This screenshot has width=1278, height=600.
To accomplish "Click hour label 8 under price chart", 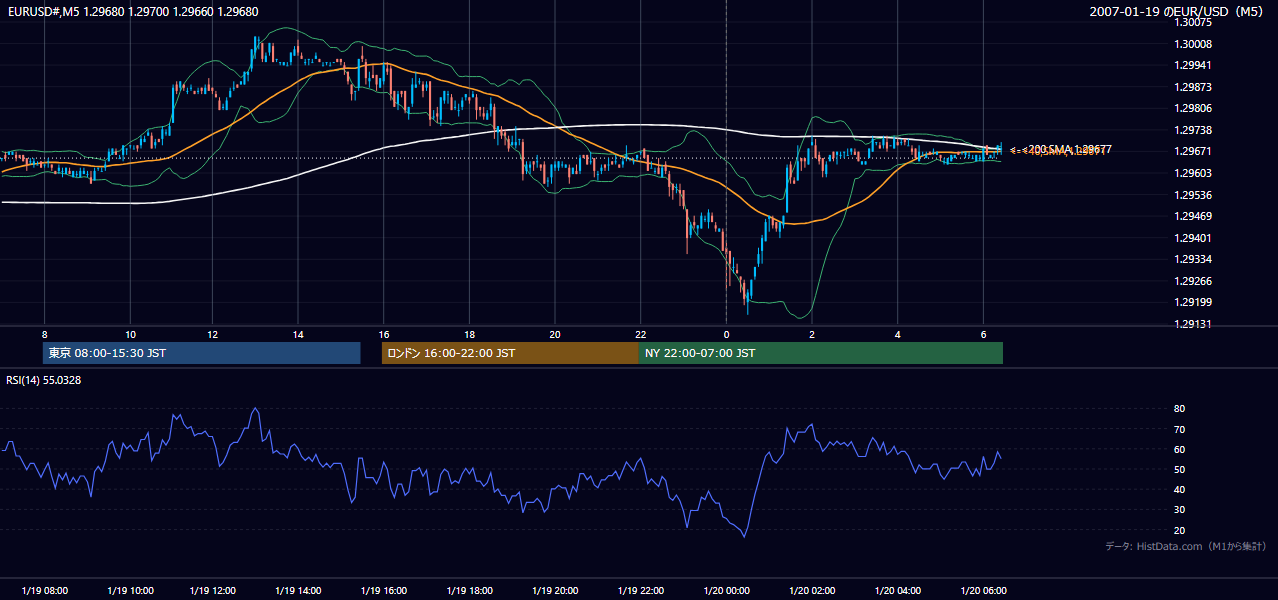I will pyautogui.click(x=44, y=334).
